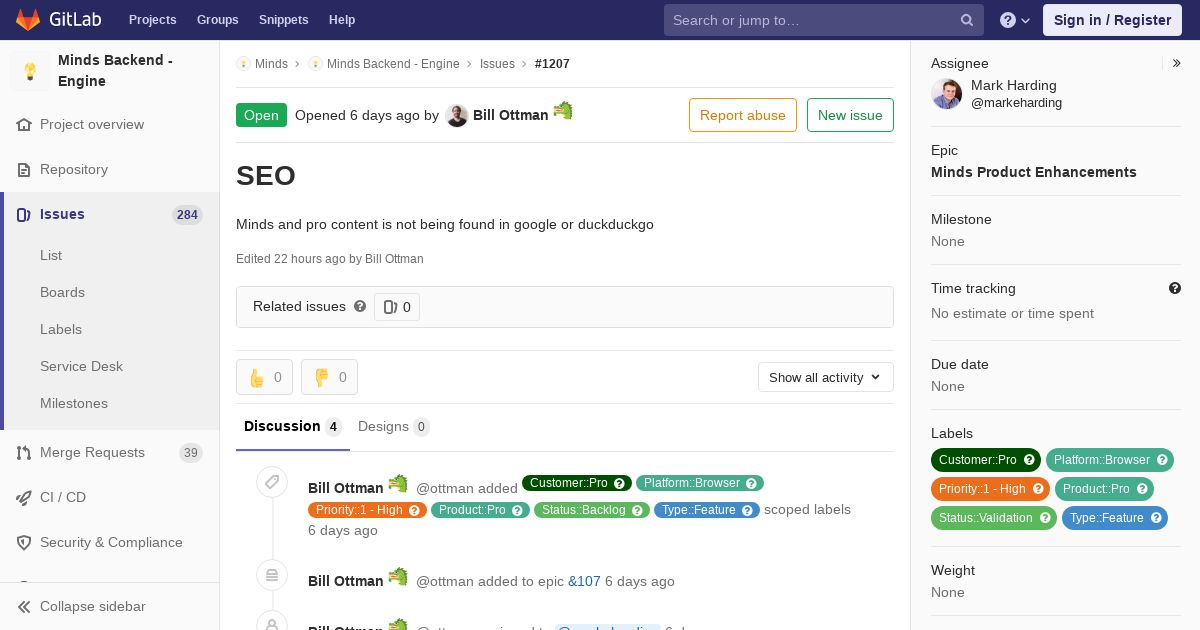This screenshot has width=1200, height=630.
Task: Click the New issue button
Action: click(x=850, y=115)
